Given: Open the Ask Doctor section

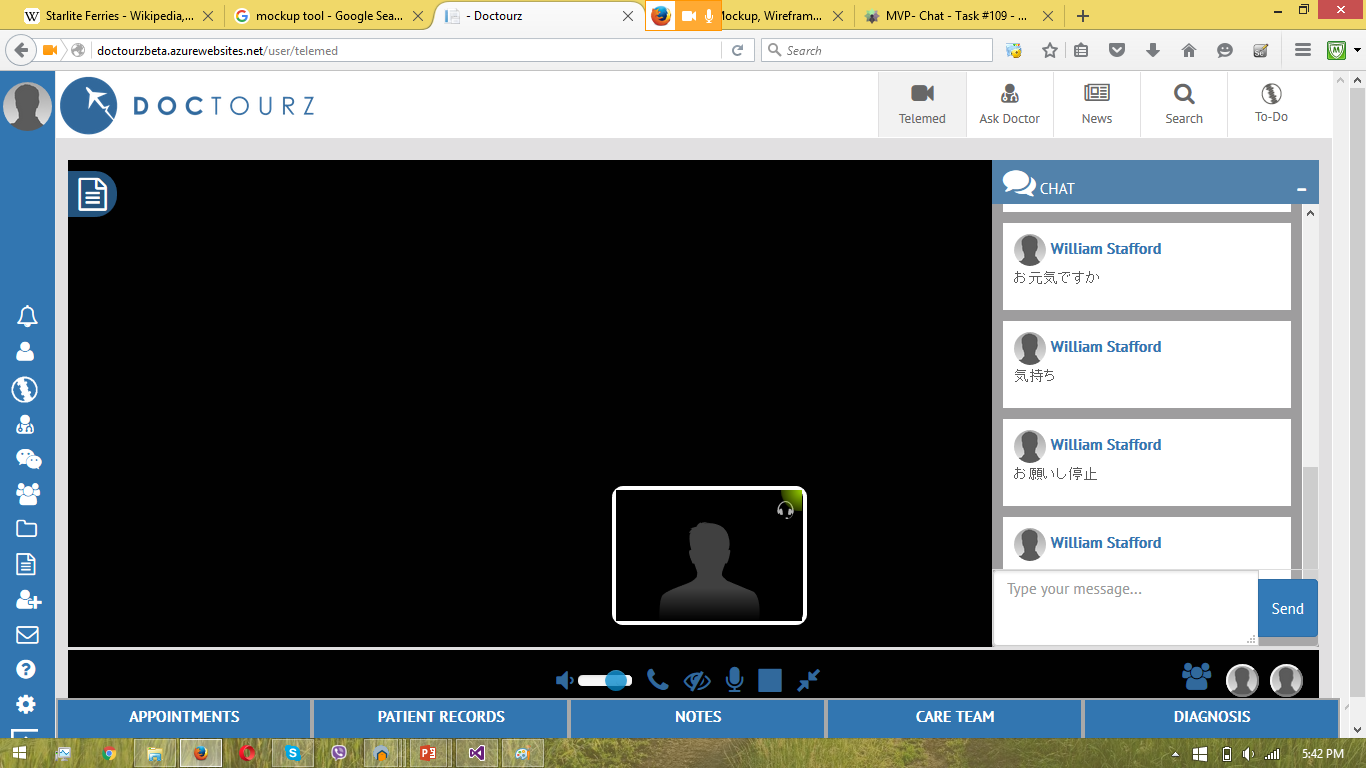Looking at the screenshot, I should [1009, 104].
